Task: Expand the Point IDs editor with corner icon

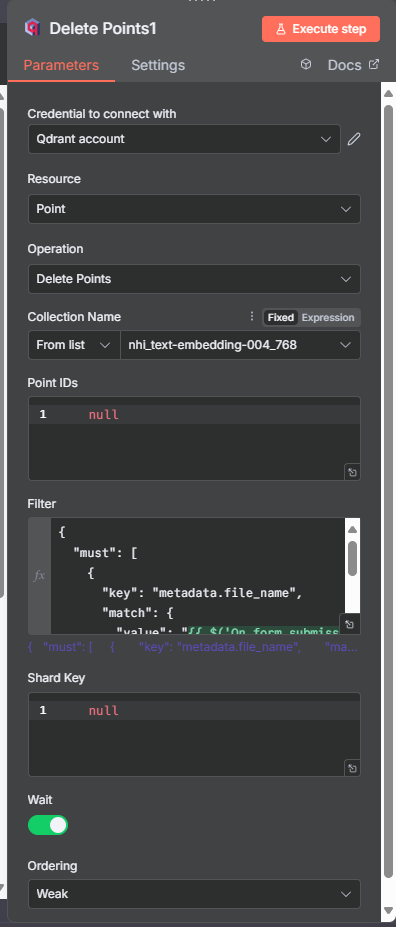Action: (x=352, y=472)
